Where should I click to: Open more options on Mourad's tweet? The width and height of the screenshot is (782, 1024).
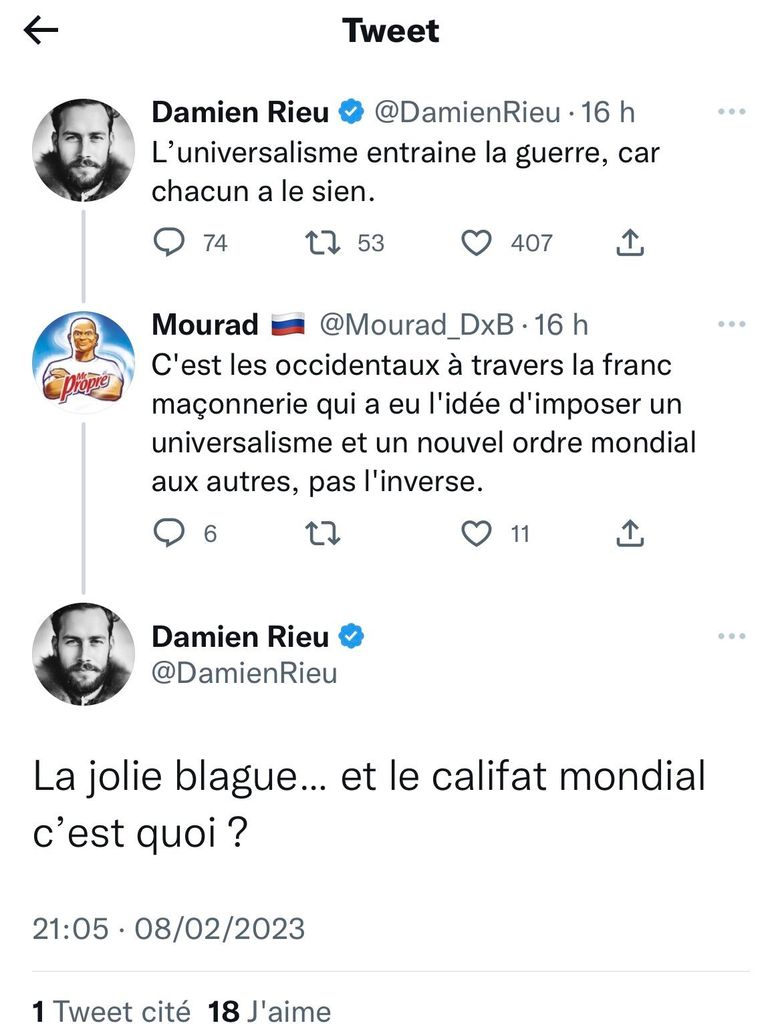[732, 324]
